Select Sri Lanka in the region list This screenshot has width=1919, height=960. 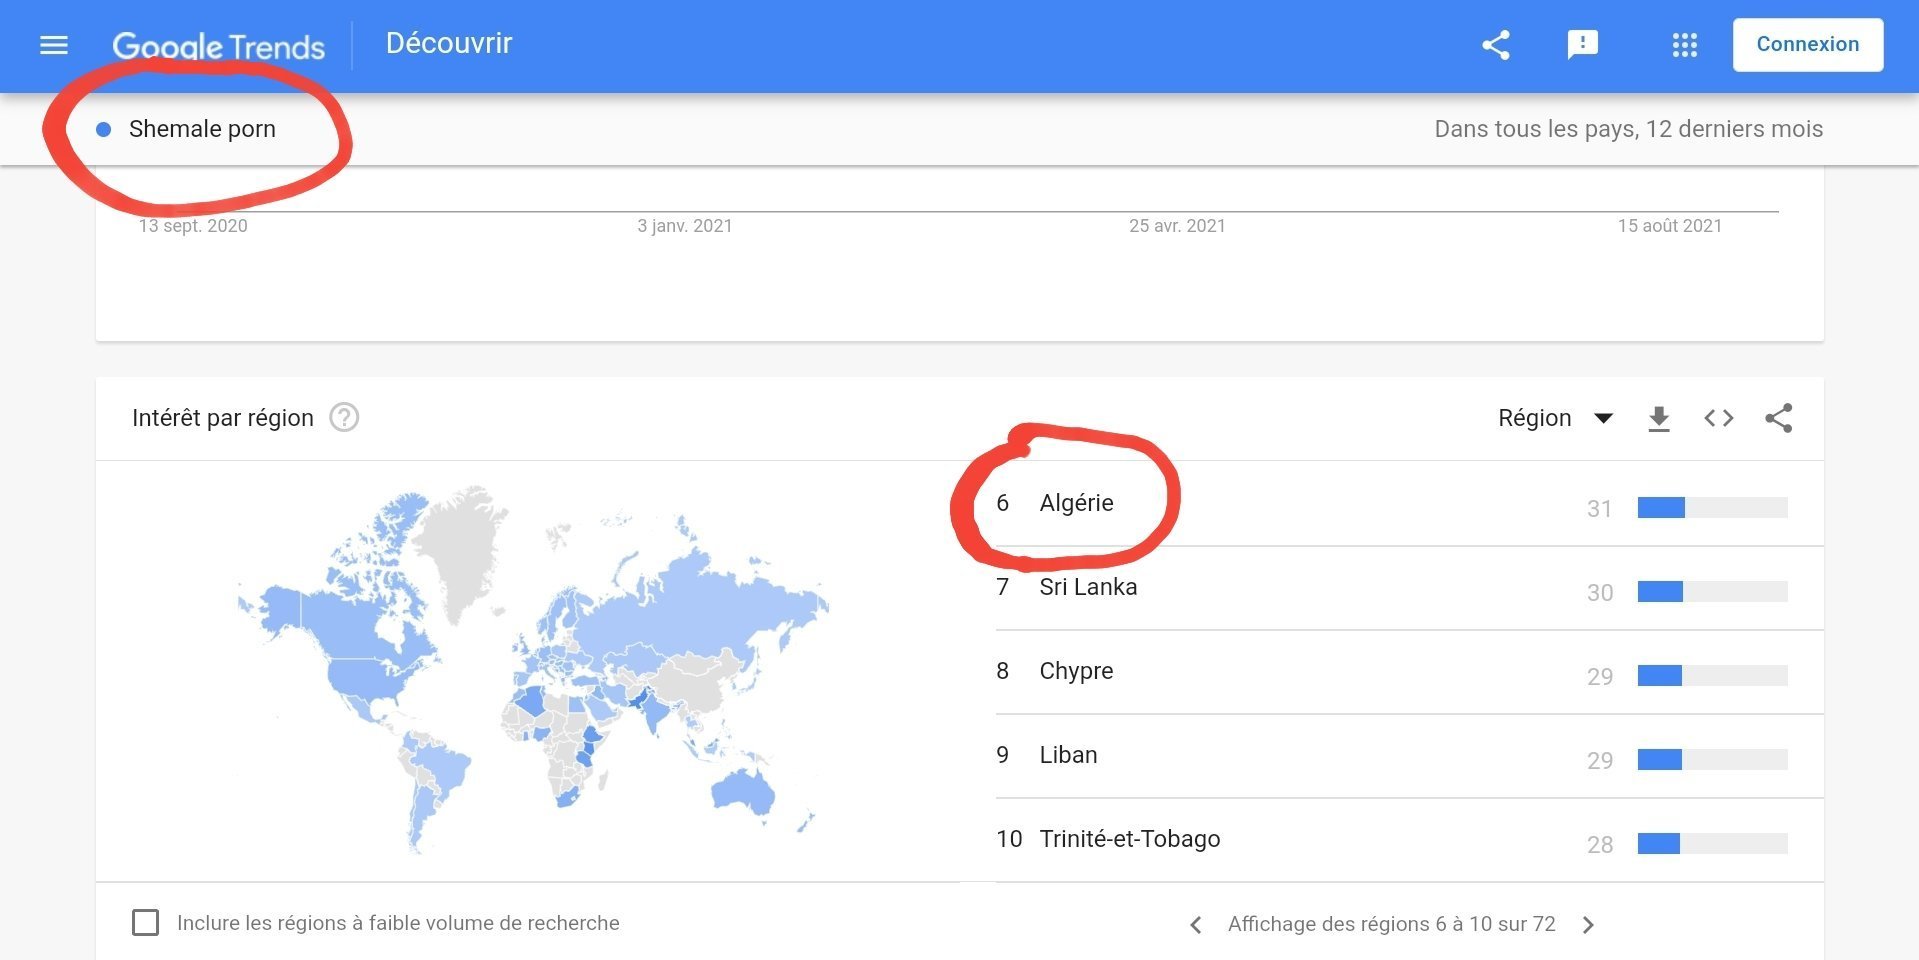1088,587
